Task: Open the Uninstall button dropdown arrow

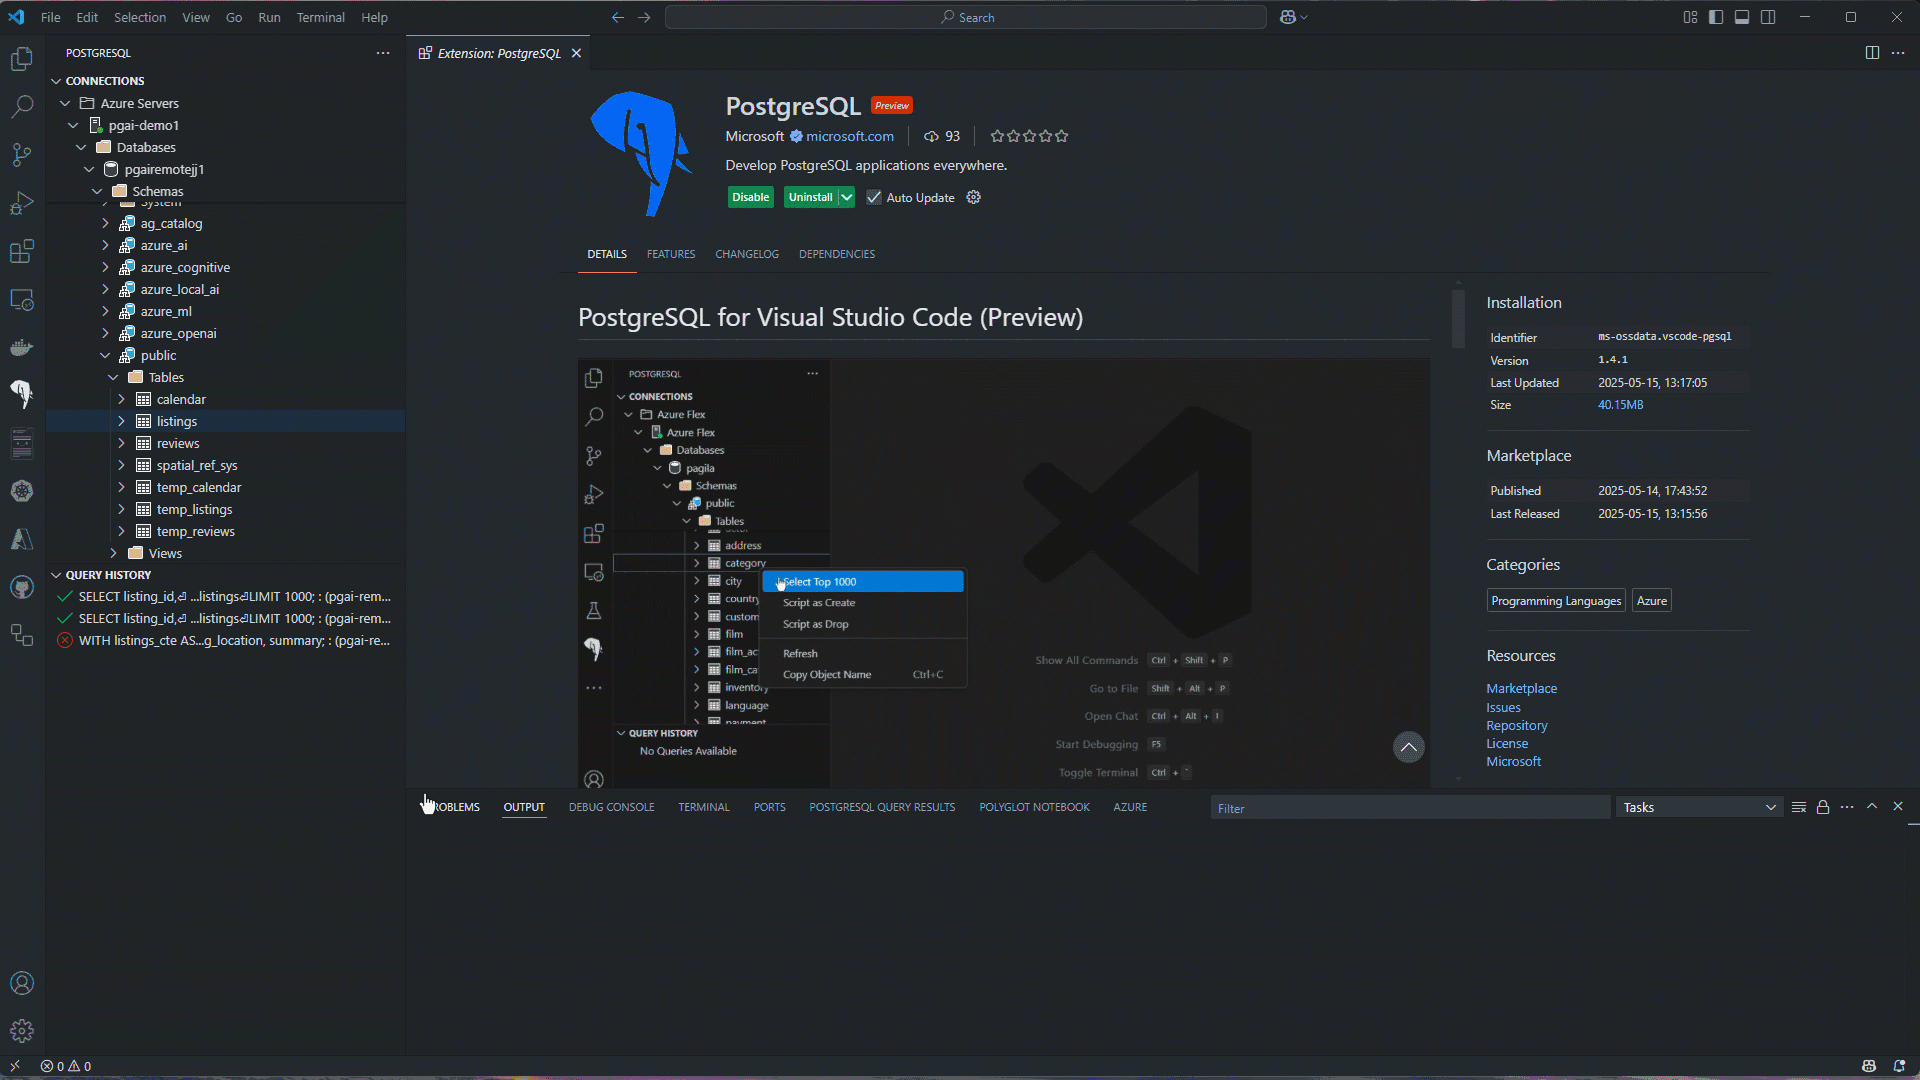Action: click(x=846, y=197)
